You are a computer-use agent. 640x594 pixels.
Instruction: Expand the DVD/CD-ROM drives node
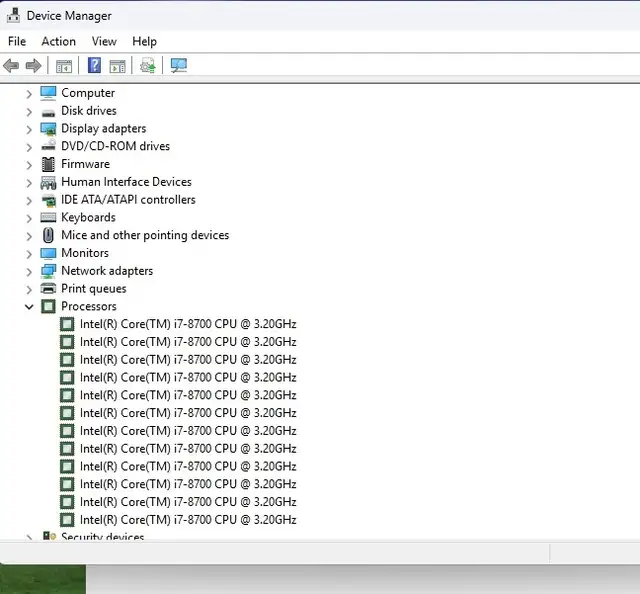[x=29, y=147]
